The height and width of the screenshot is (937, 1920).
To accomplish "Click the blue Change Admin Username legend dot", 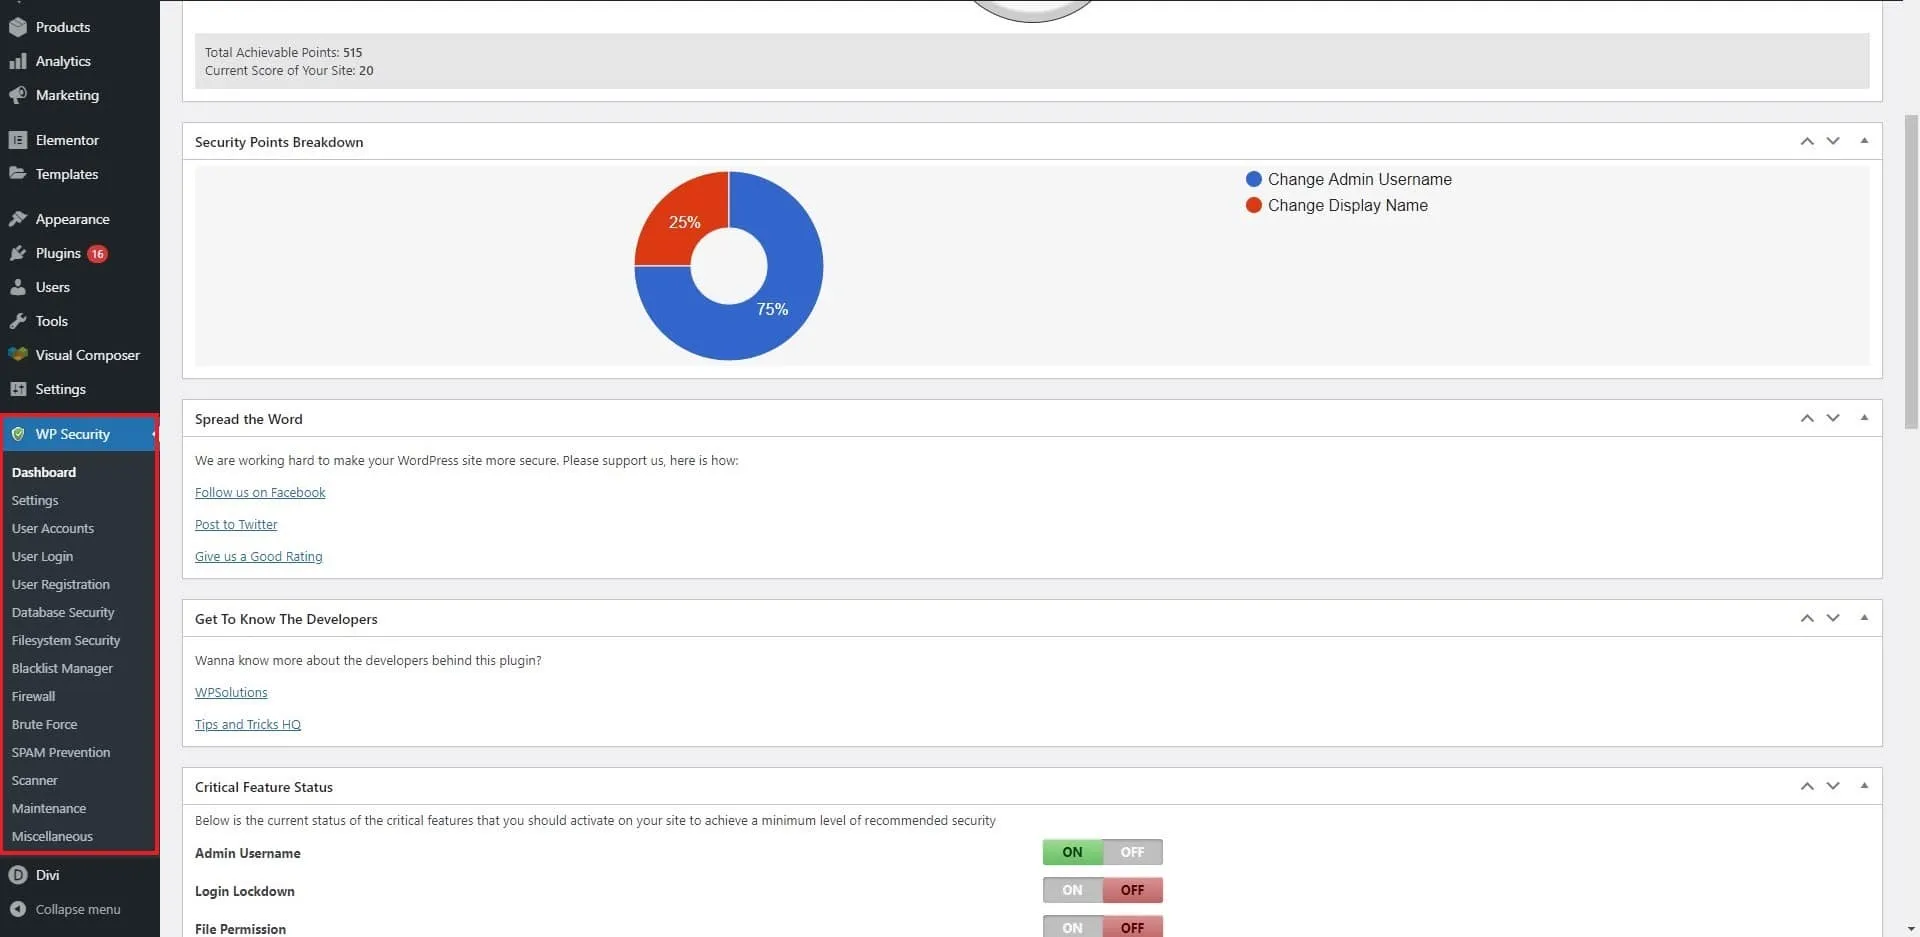I will click(x=1254, y=179).
